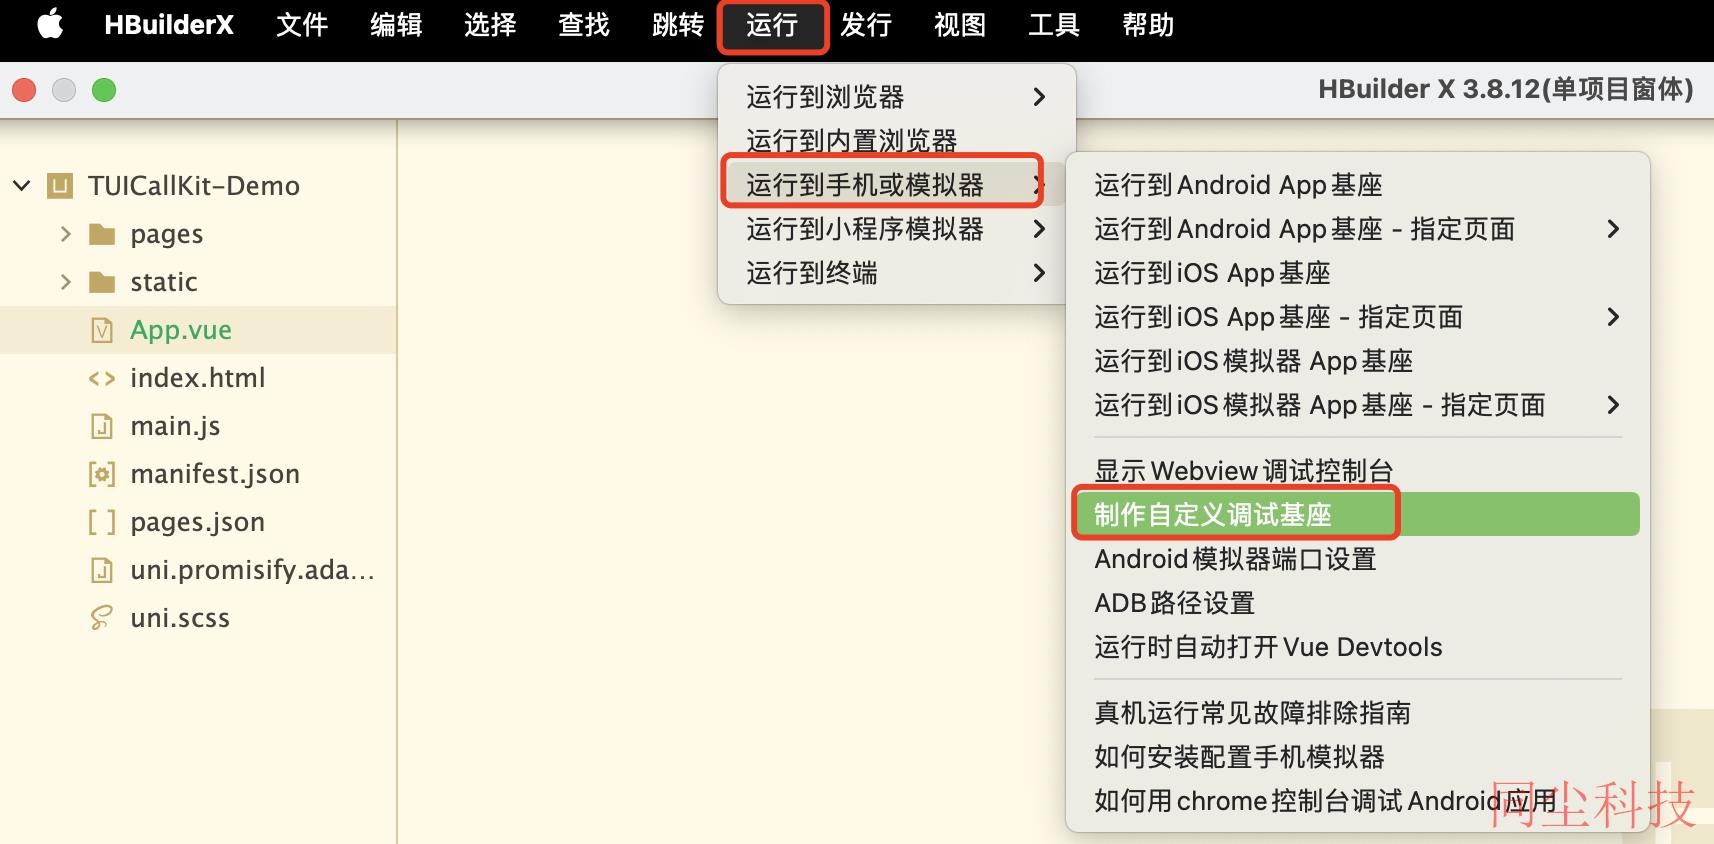Collapse the TUICallKit-Demo project chevron
The width and height of the screenshot is (1714, 844).
[x=22, y=186]
